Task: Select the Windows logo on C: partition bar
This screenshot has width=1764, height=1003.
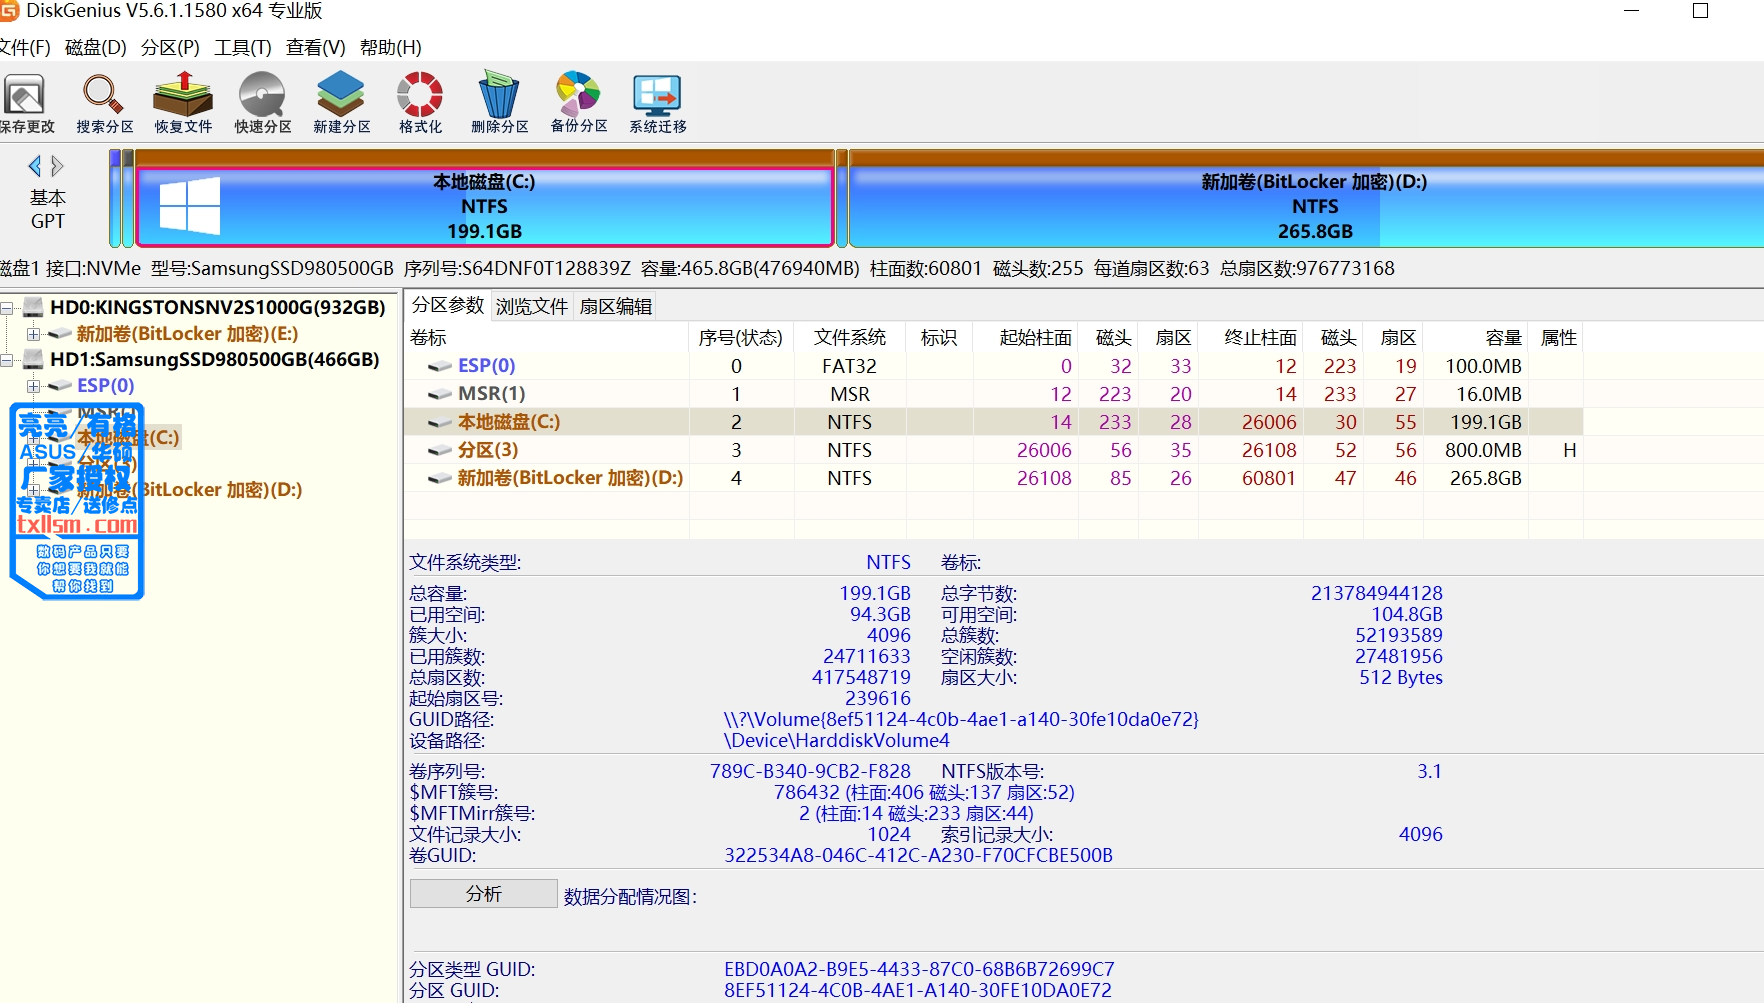Action: [x=190, y=205]
